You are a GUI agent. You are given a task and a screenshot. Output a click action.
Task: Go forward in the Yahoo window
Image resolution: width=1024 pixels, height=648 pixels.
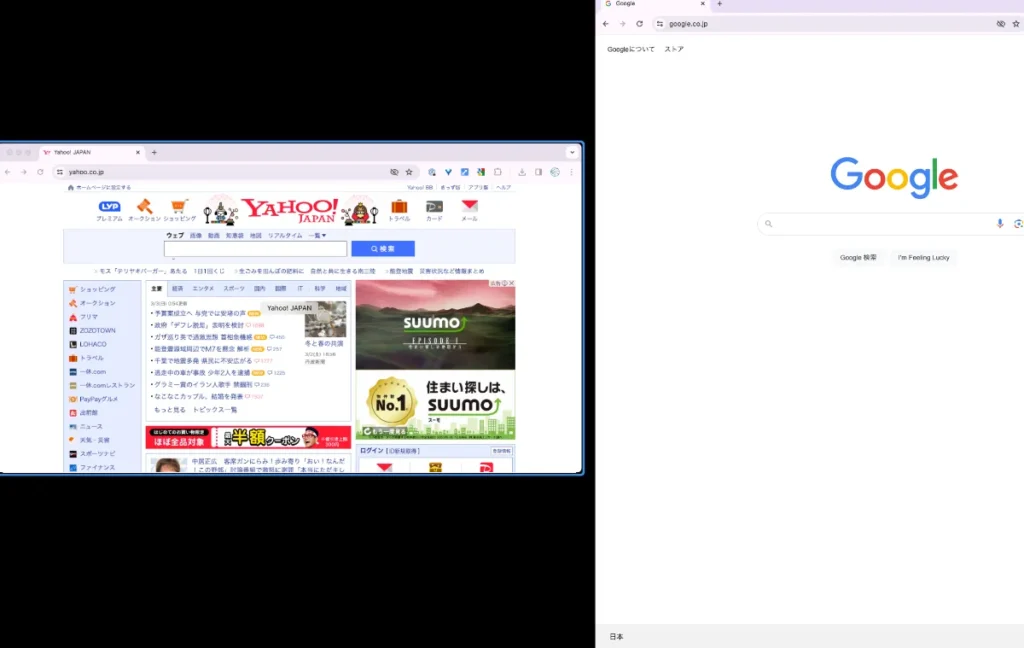[24, 172]
